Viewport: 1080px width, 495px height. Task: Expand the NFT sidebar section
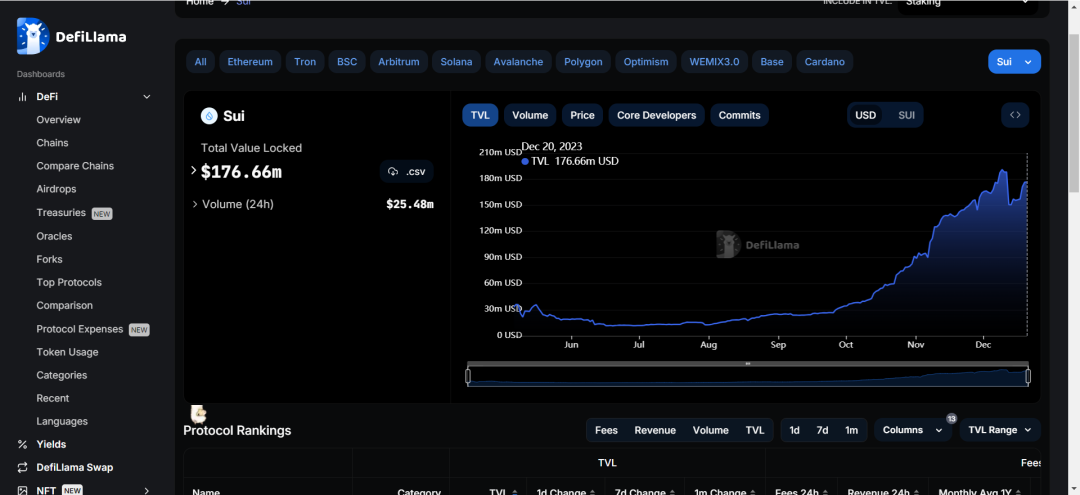click(x=147, y=490)
